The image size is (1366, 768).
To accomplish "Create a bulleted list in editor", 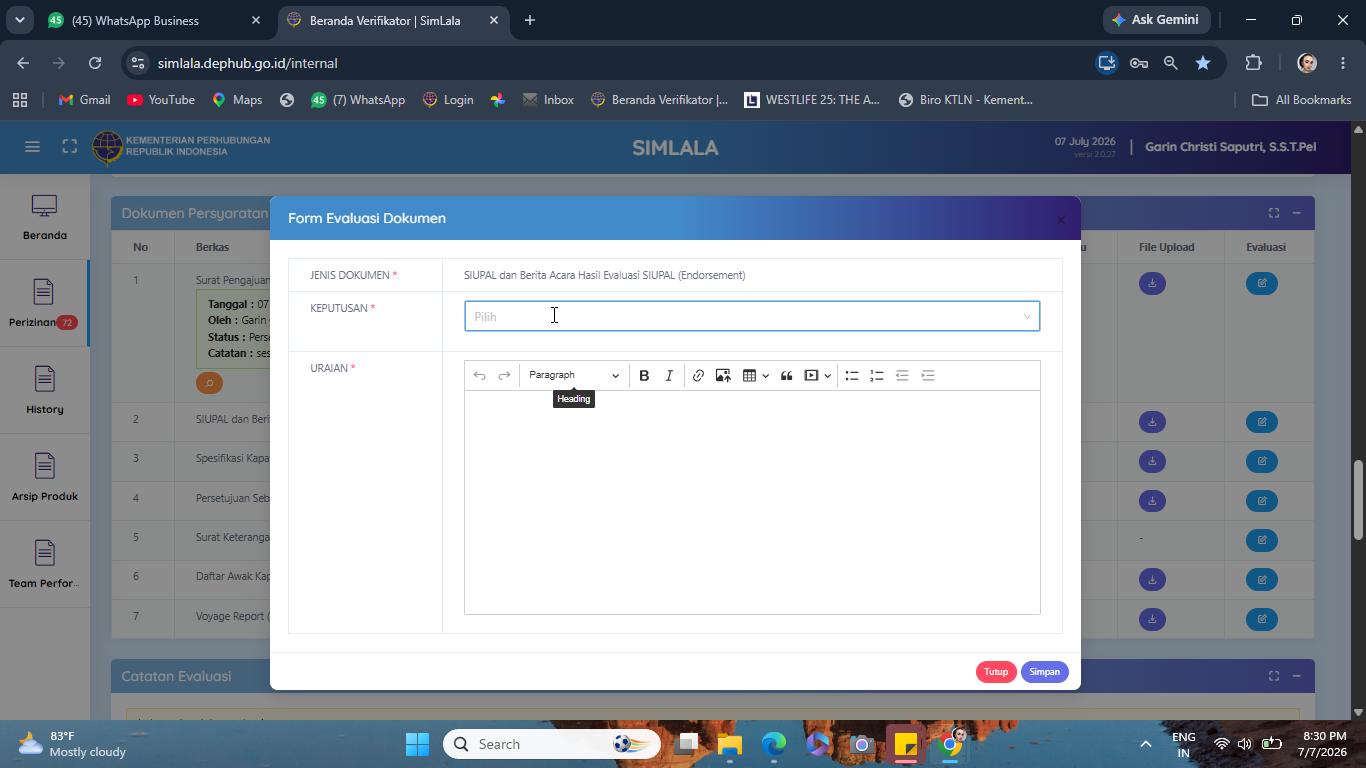I will [x=852, y=376].
